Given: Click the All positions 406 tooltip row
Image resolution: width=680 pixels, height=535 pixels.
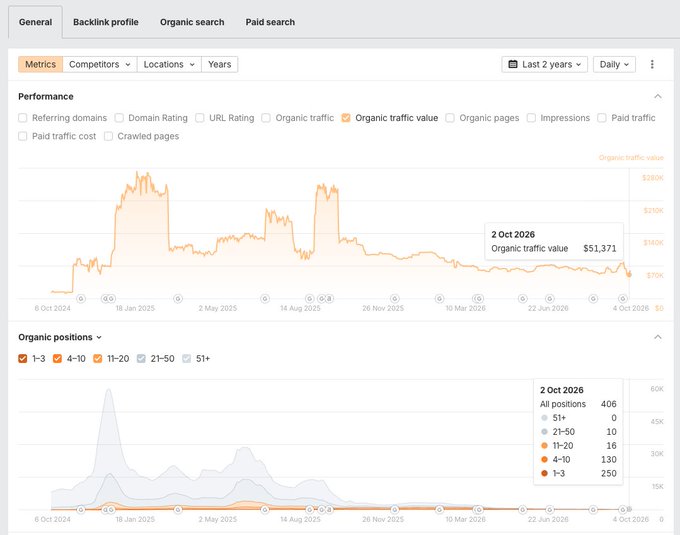Looking at the screenshot, I should 578,404.
